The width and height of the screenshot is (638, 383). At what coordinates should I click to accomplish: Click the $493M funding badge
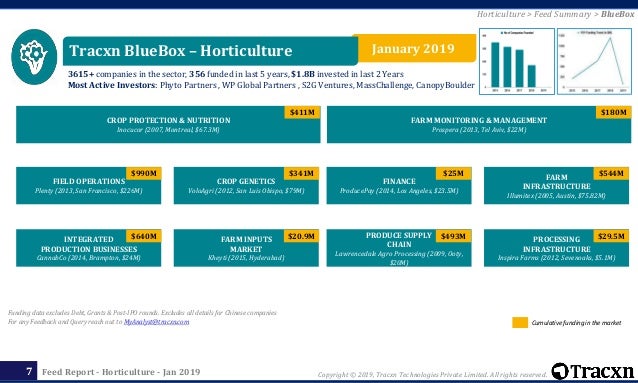click(x=453, y=236)
